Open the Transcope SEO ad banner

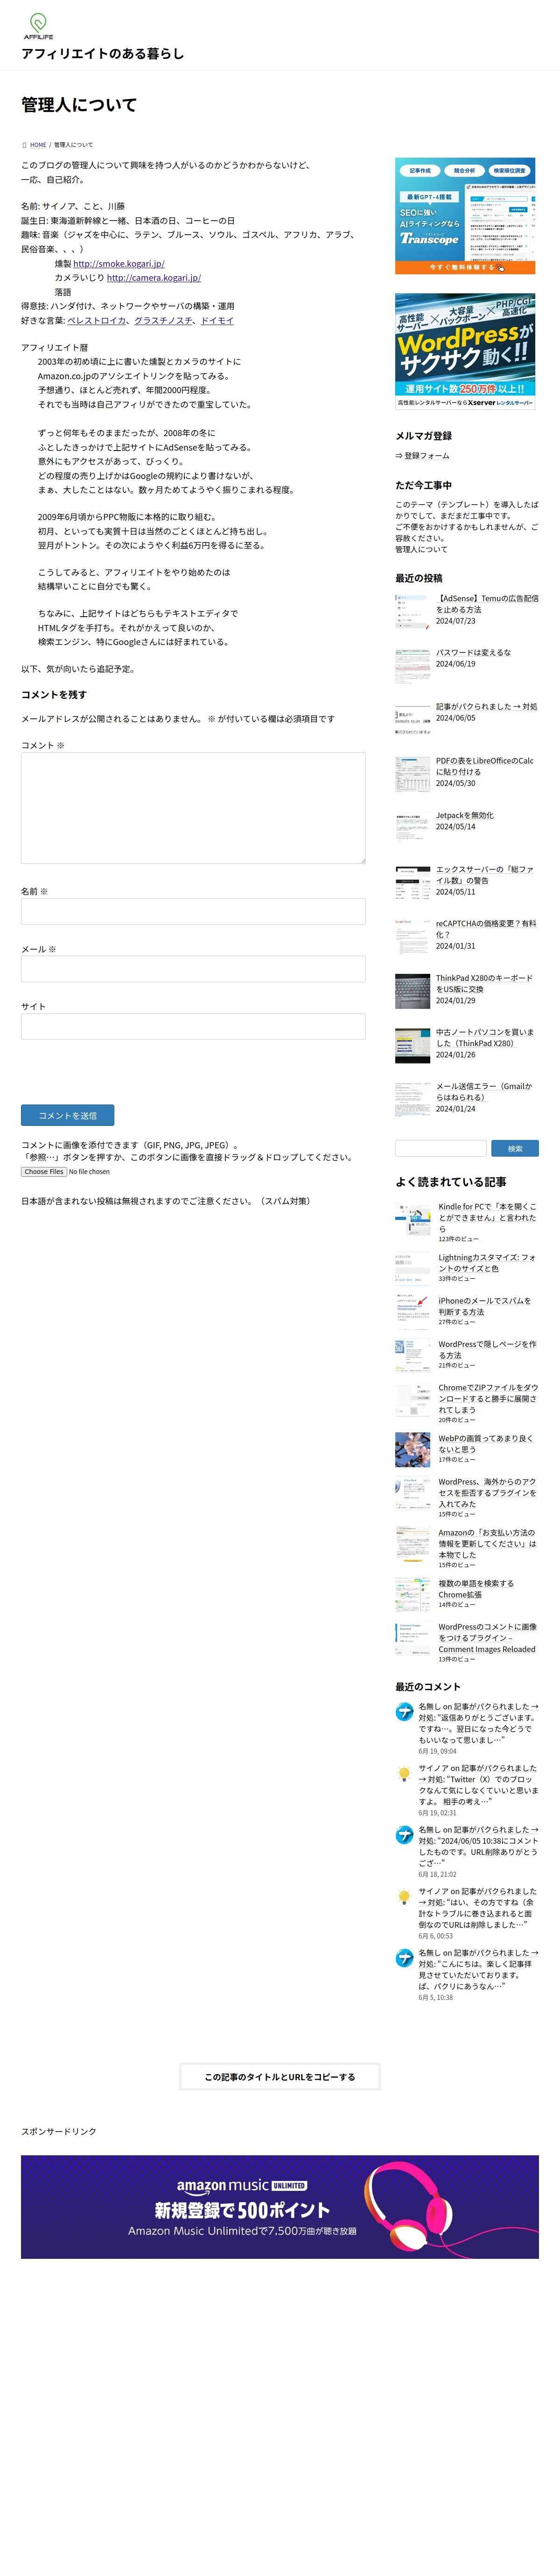[465, 216]
